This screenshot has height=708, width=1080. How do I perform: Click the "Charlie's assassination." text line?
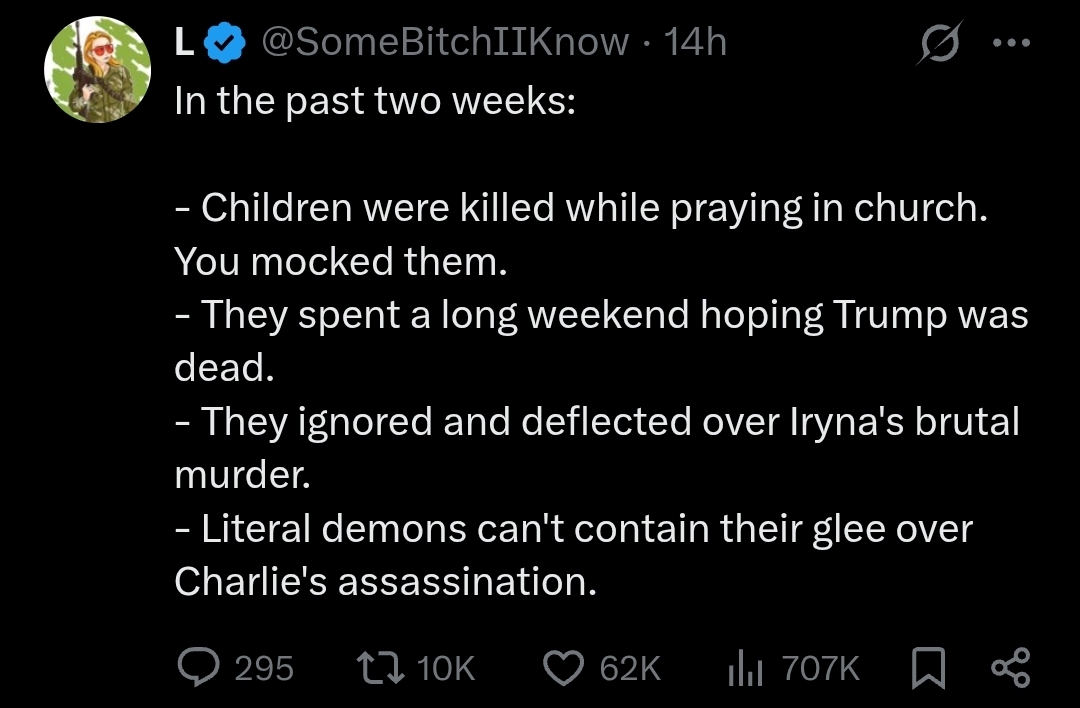point(386,581)
